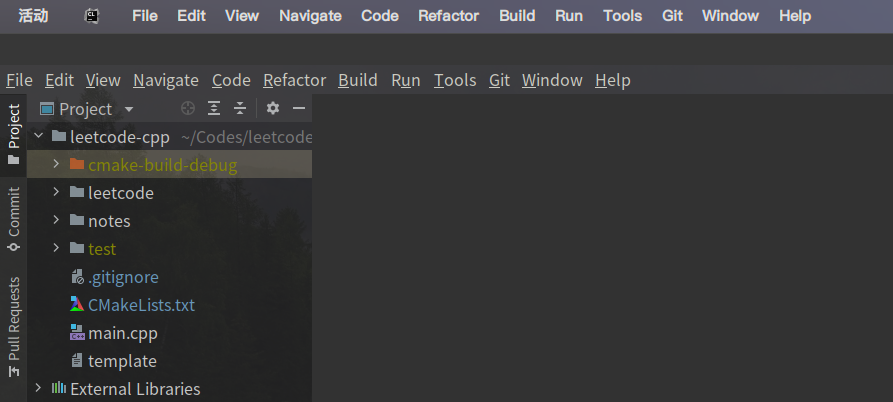Click the locate/select opened file crosshair icon
The width and height of the screenshot is (893, 402).
coord(187,108)
